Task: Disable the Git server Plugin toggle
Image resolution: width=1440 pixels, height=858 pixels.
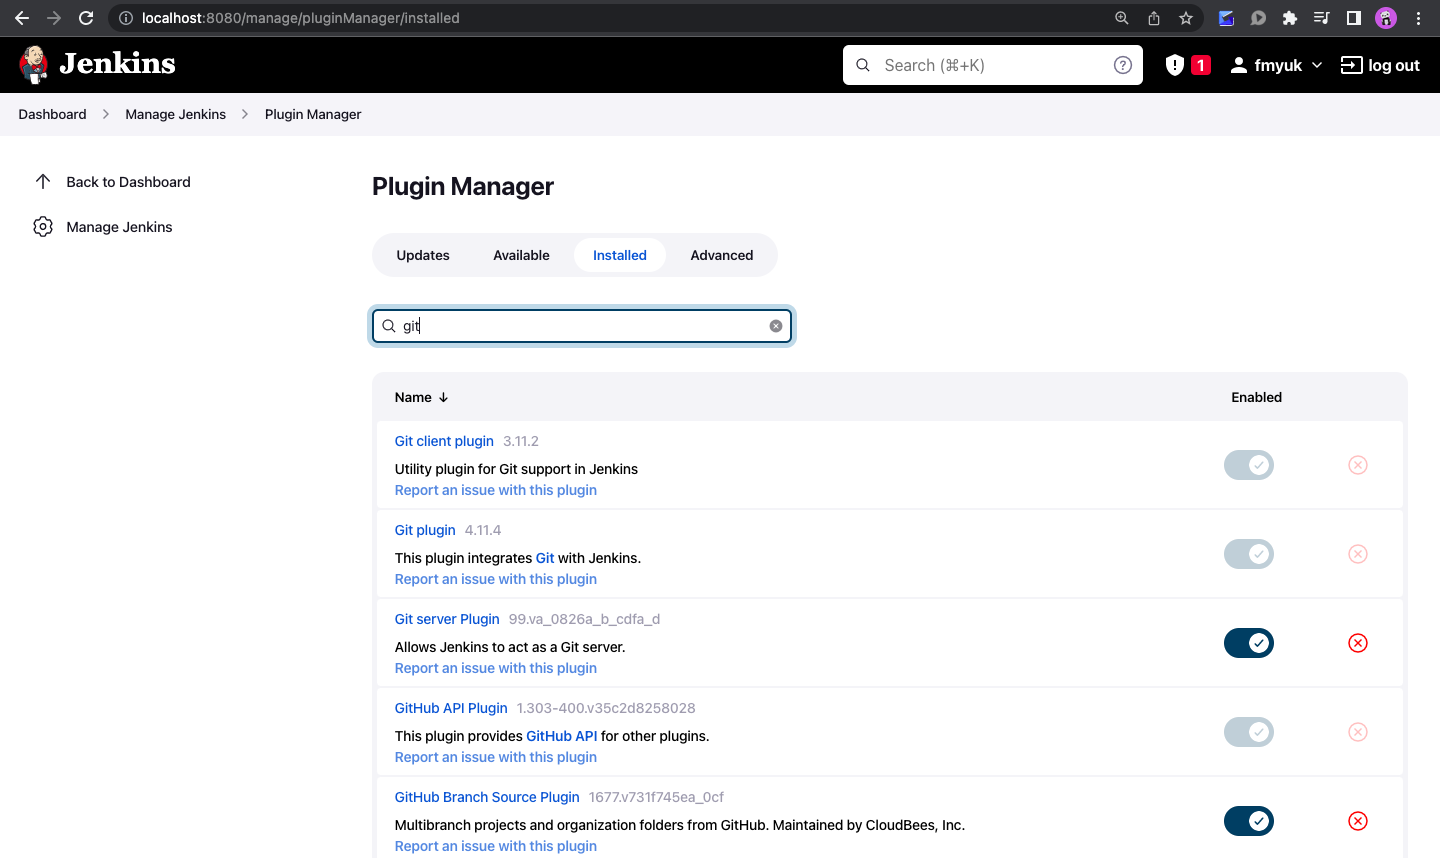Action: tap(1248, 643)
